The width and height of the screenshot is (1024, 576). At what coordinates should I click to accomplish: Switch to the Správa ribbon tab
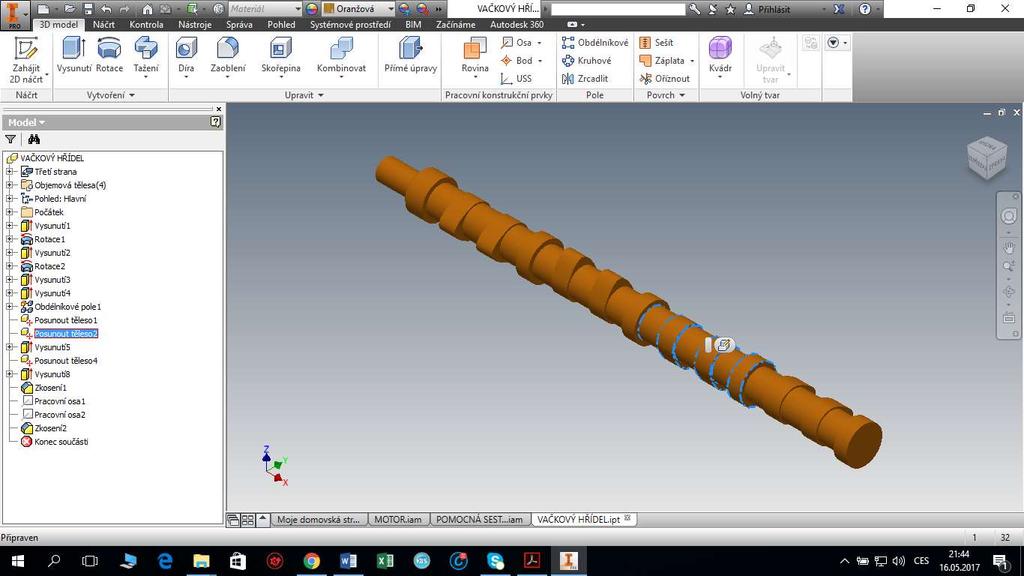(239, 24)
